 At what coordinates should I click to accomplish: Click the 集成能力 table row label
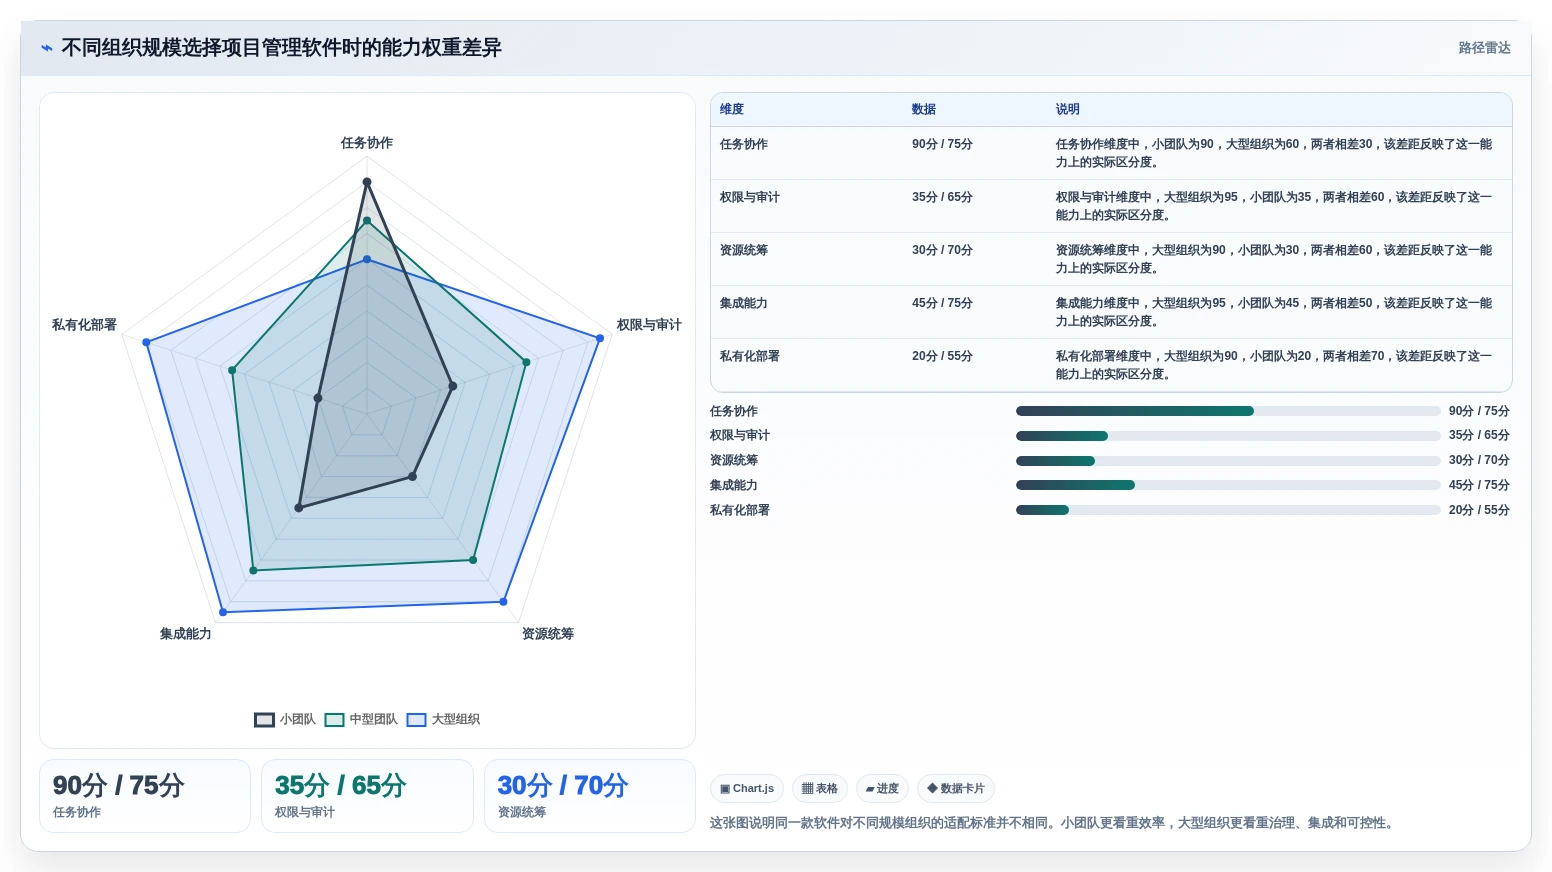pos(744,304)
